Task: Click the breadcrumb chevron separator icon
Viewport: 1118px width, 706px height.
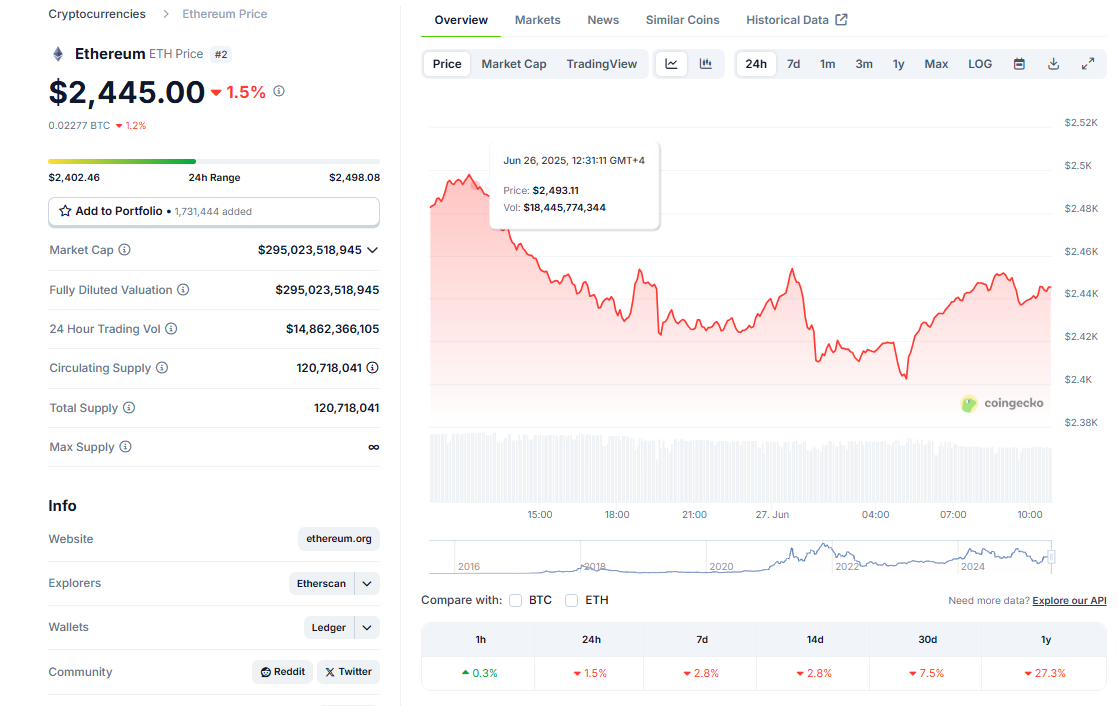Action: [x=165, y=14]
